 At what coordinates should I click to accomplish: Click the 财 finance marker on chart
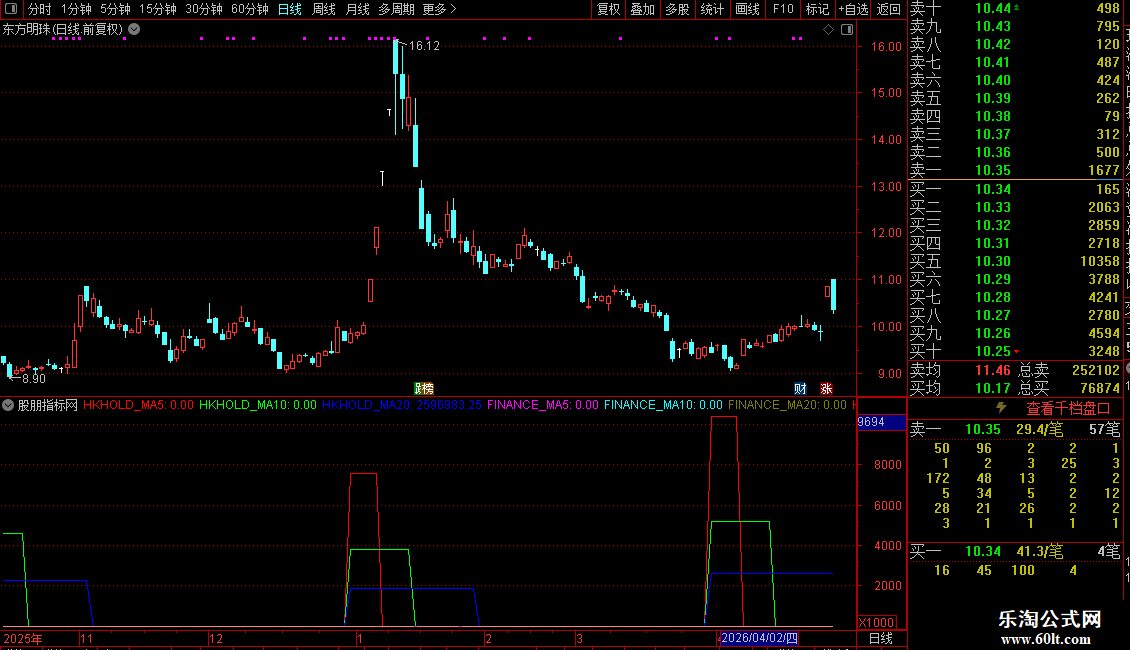coord(800,388)
